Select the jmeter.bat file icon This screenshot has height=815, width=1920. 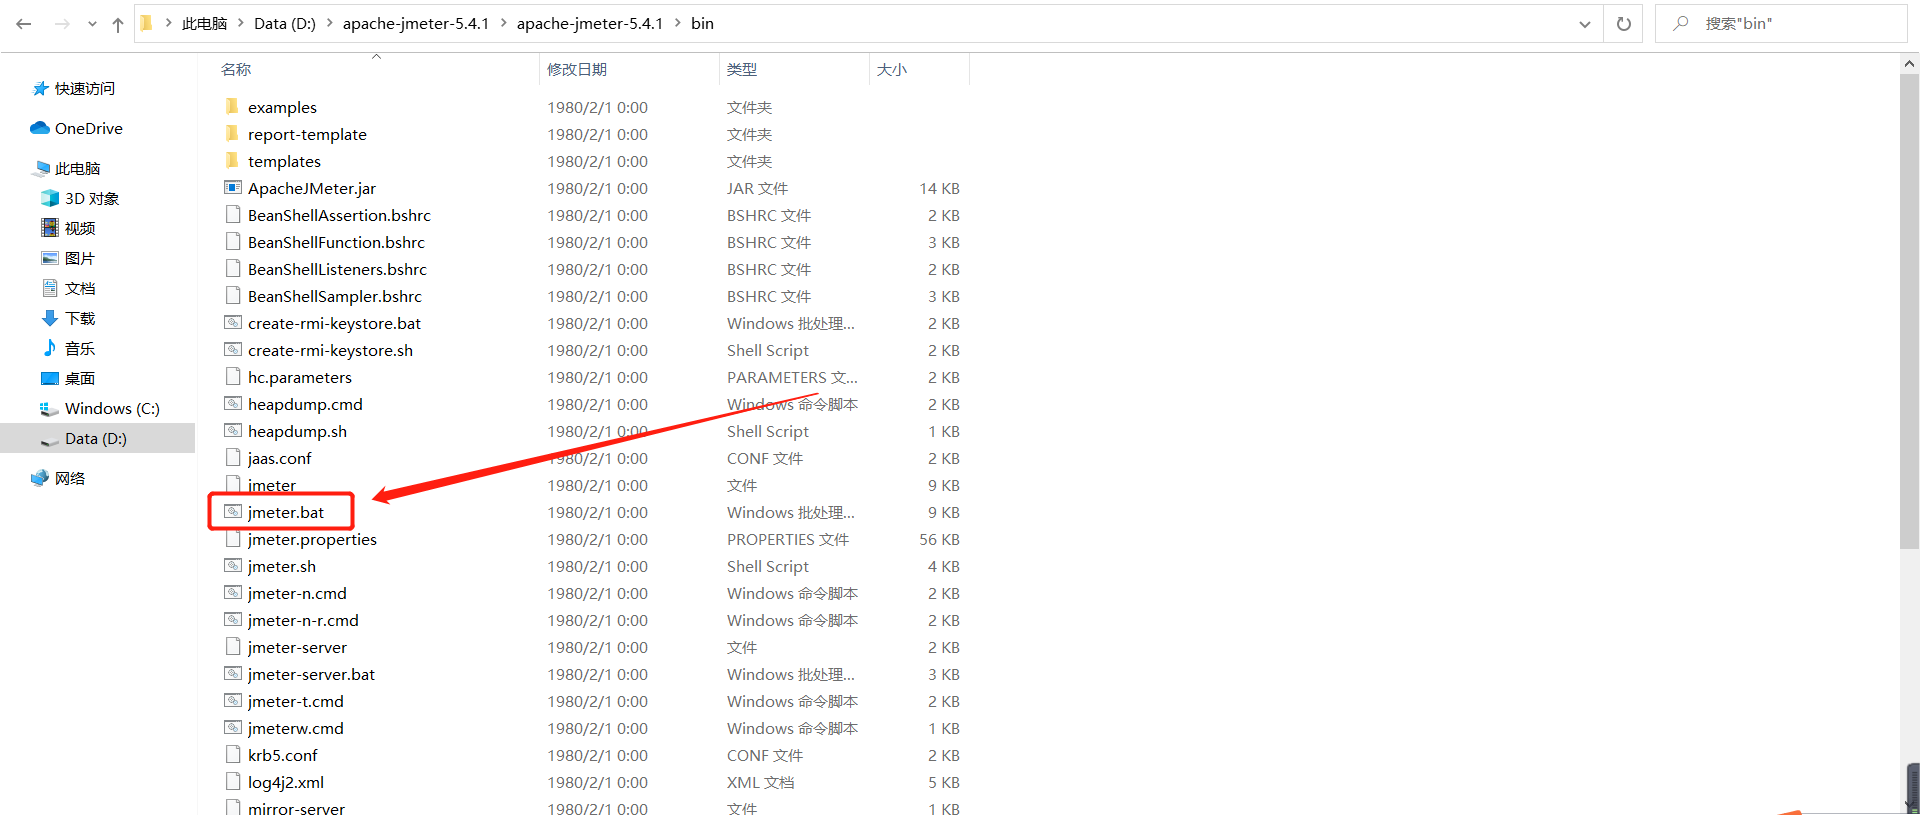232,511
